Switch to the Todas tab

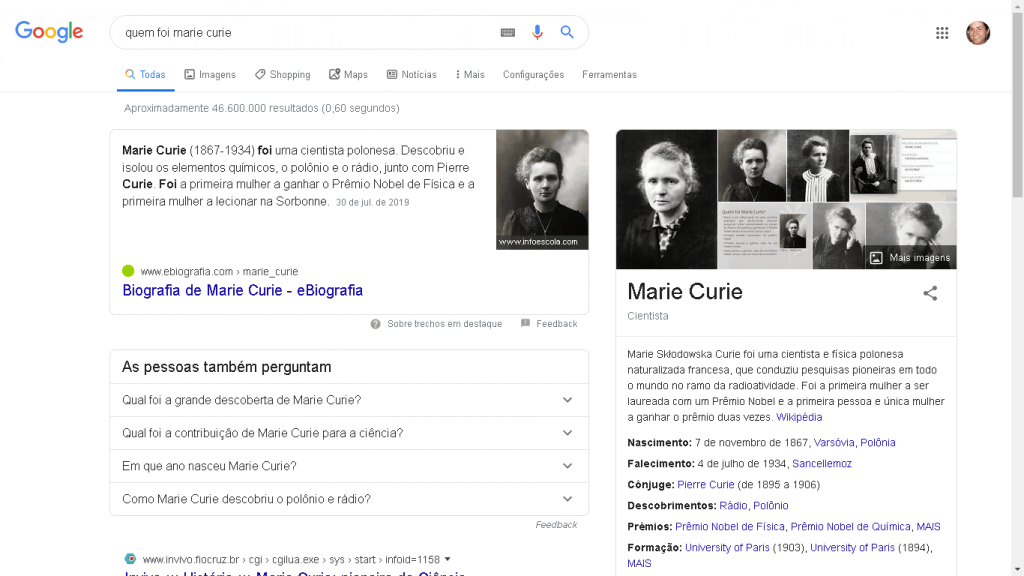coord(146,74)
